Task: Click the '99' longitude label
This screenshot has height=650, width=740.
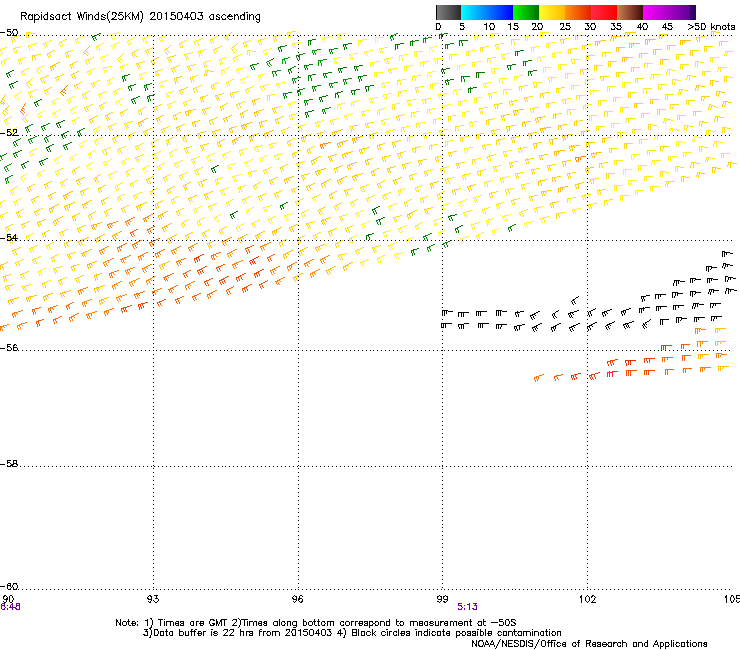Action: click(442, 599)
